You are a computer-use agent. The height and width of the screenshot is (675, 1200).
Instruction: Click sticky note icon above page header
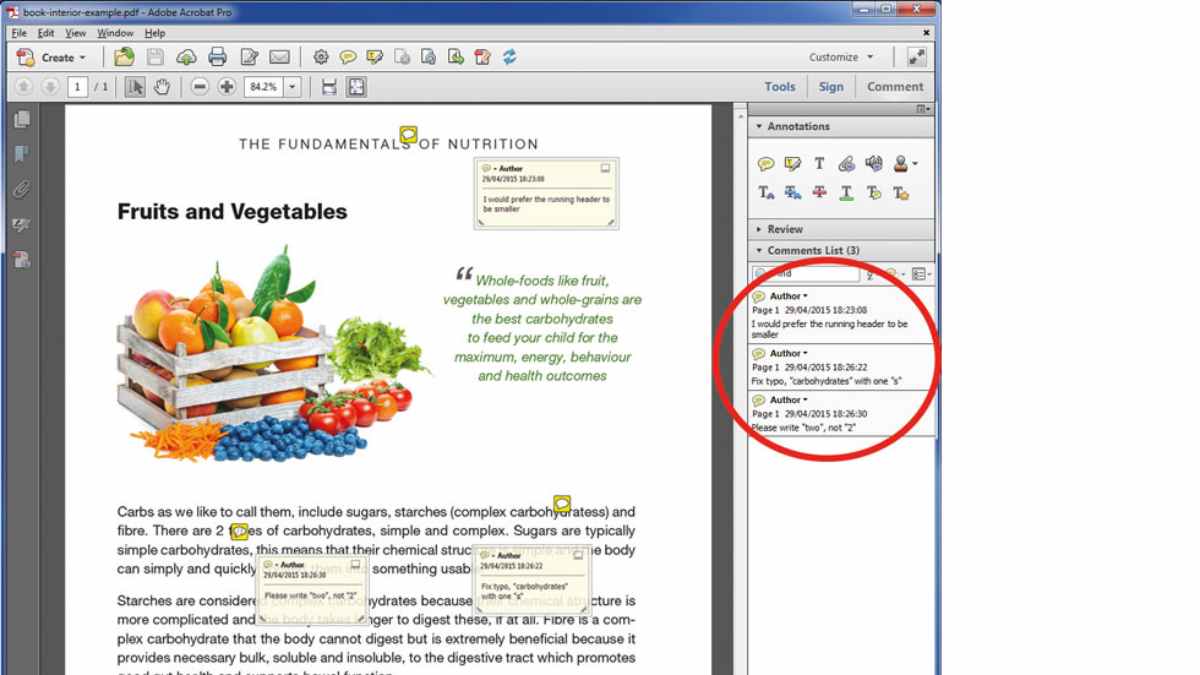coord(408,134)
